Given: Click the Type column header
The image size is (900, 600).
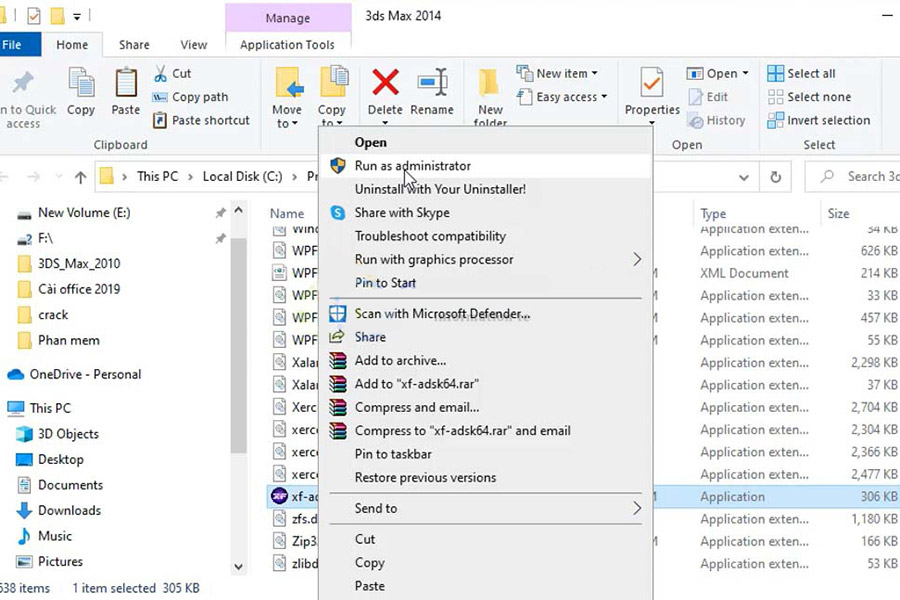Looking at the screenshot, I should tap(713, 214).
